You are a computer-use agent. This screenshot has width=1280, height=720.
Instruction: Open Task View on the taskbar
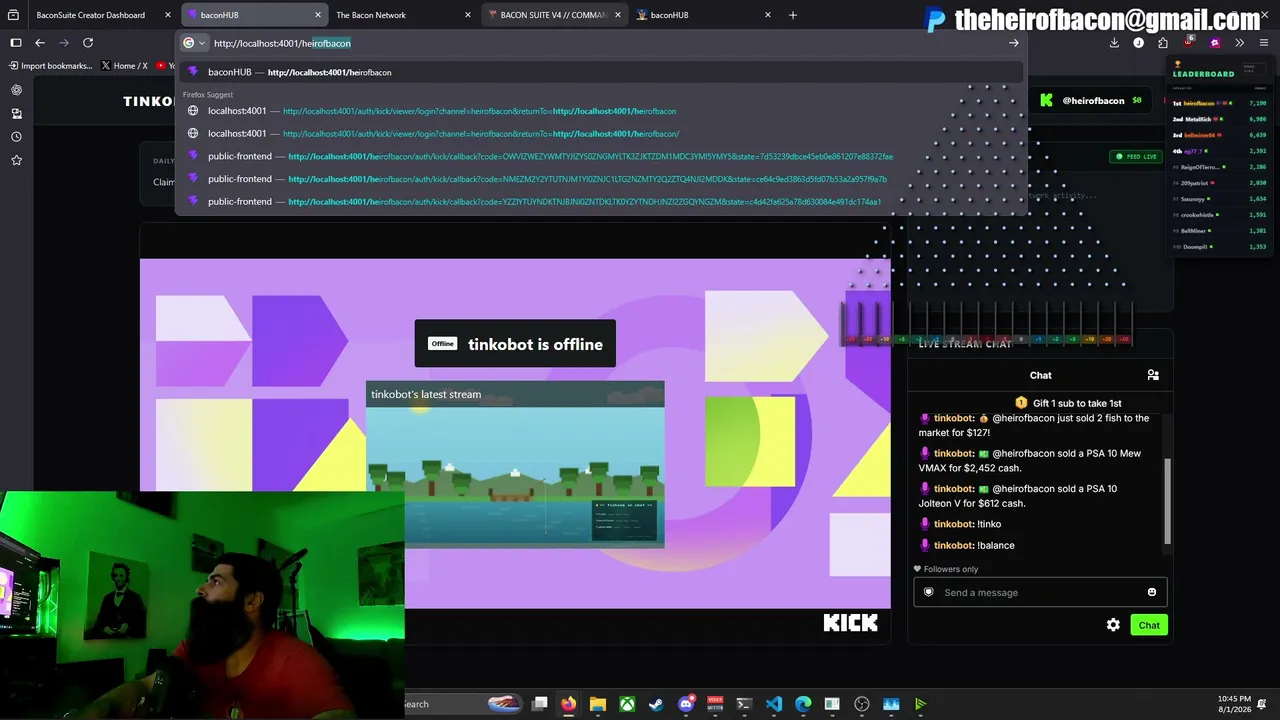[540, 704]
